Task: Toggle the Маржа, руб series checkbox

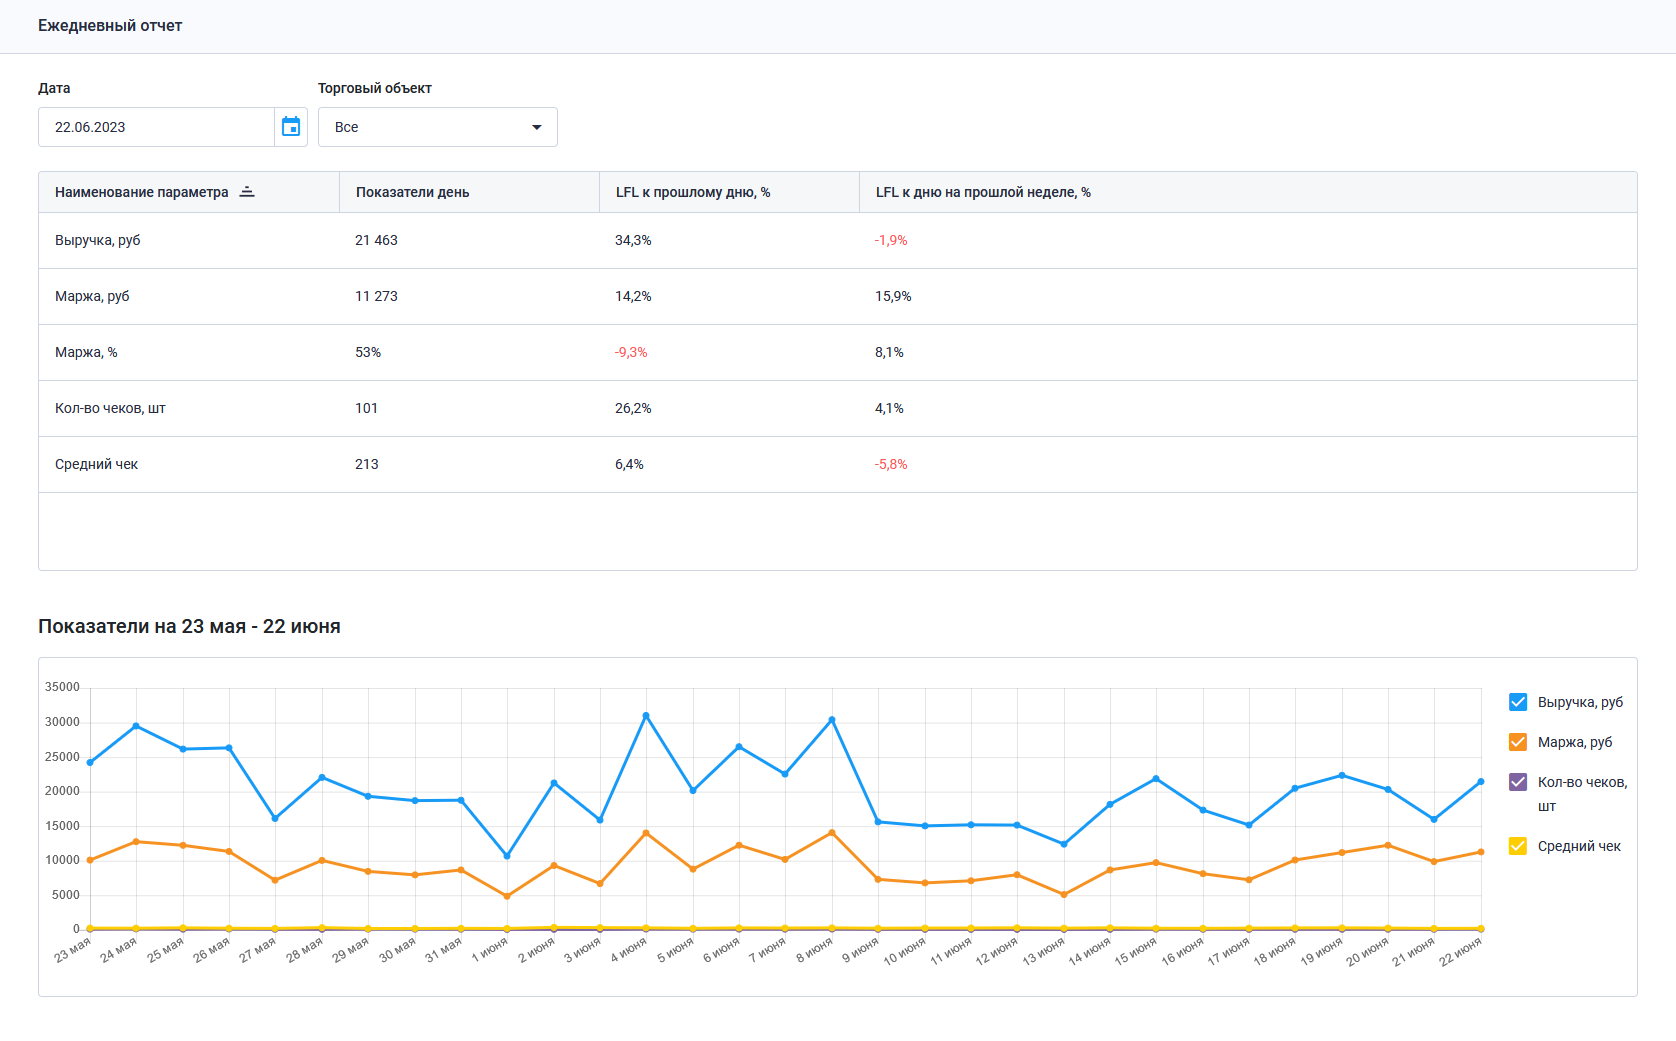Action: pos(1518,742)
